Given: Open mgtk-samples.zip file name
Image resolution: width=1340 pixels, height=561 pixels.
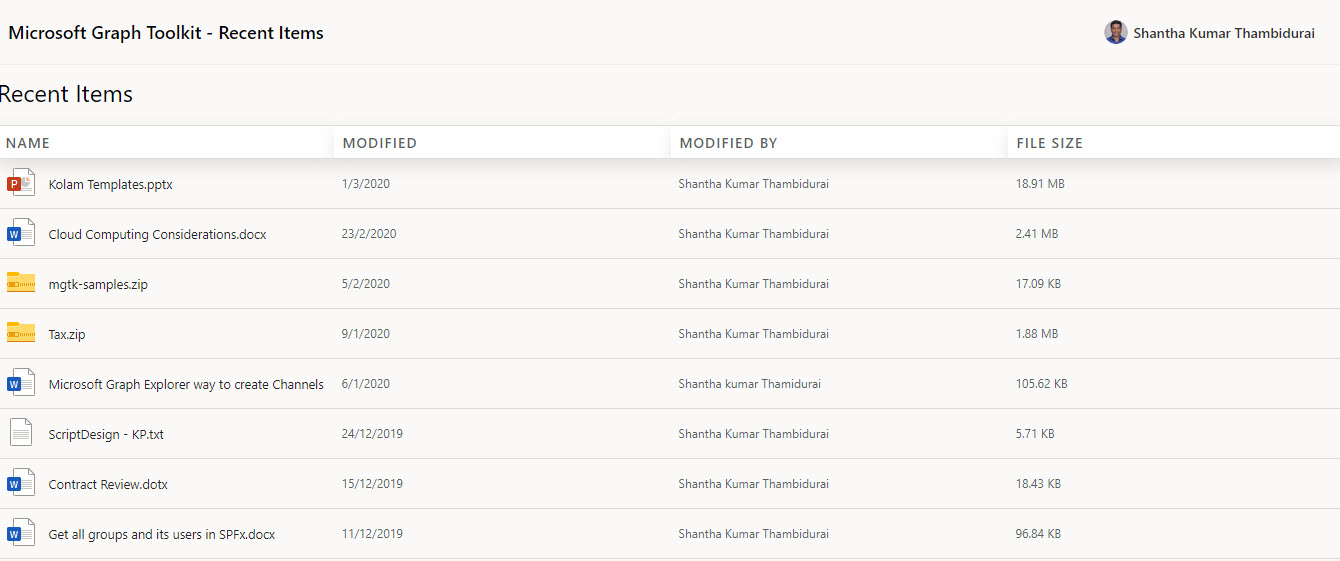Looking at the screenshot, I should click(x=98, y=285).
